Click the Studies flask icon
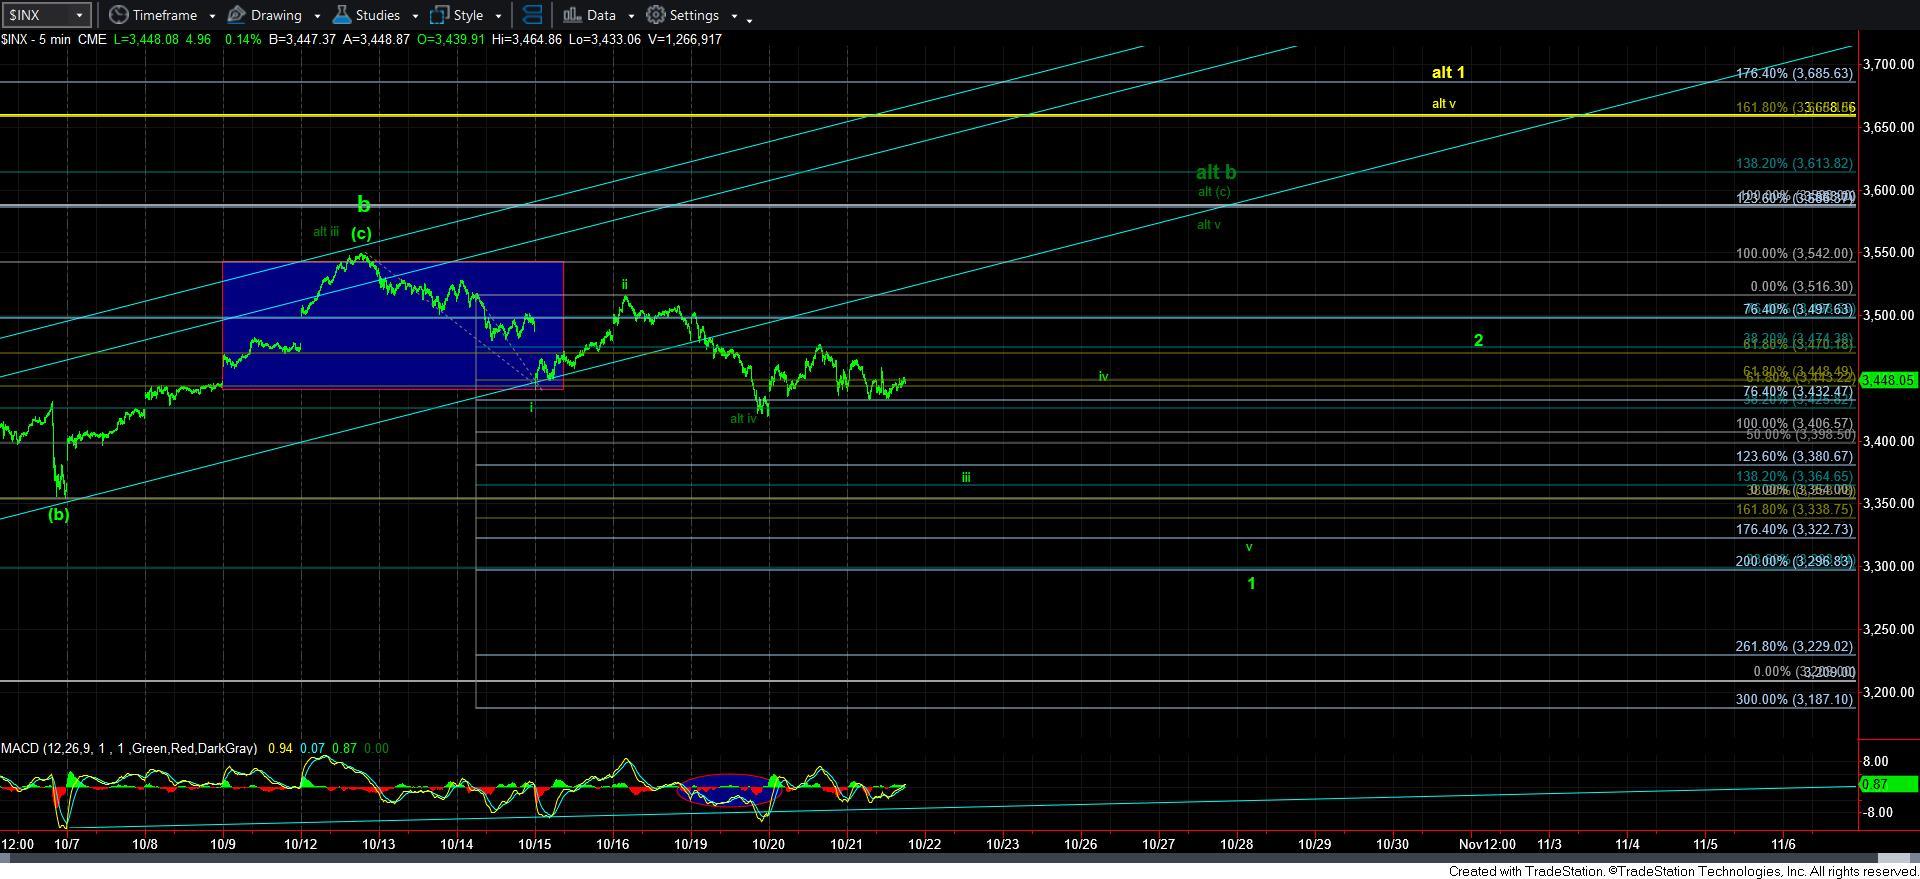This screenshot has width=1920, height=879. pyautogui.click(x=341, y=15)
